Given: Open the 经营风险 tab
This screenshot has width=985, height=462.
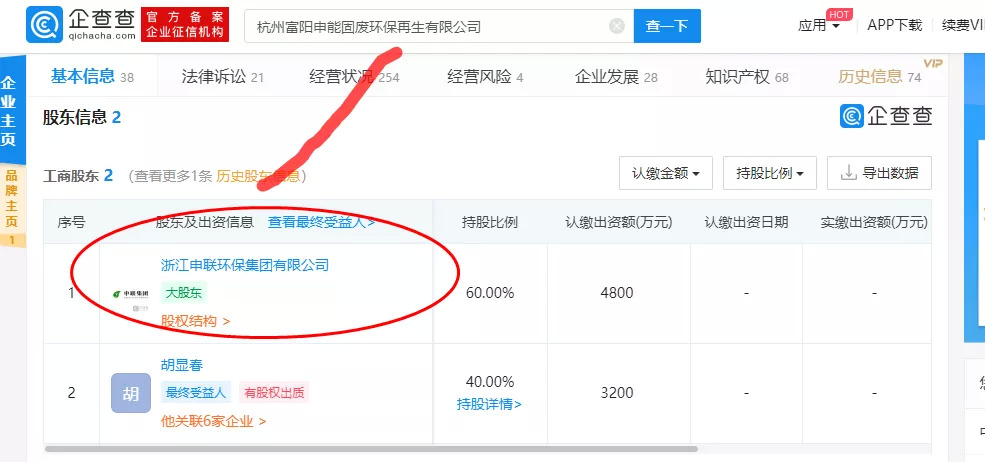Looking at the screenshot, I should [485, 77].
